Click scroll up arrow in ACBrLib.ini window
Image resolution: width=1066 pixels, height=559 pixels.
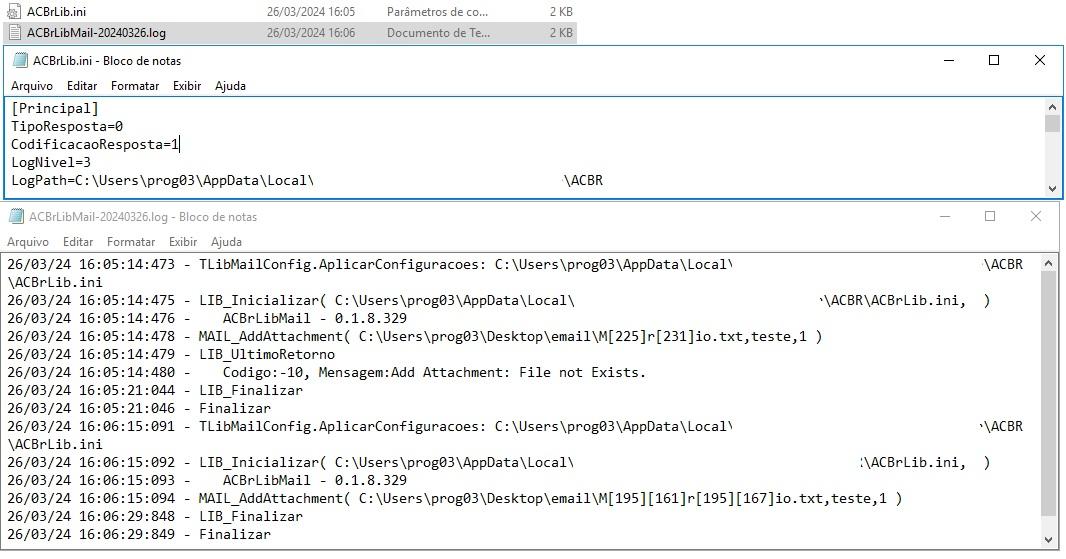1052,107
